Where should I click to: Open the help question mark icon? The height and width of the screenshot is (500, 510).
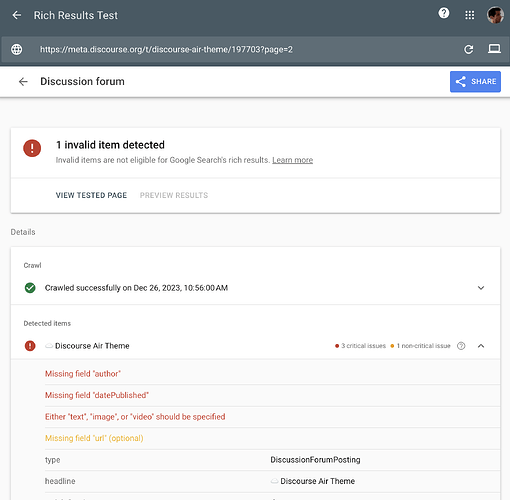[x=444, y=13]
